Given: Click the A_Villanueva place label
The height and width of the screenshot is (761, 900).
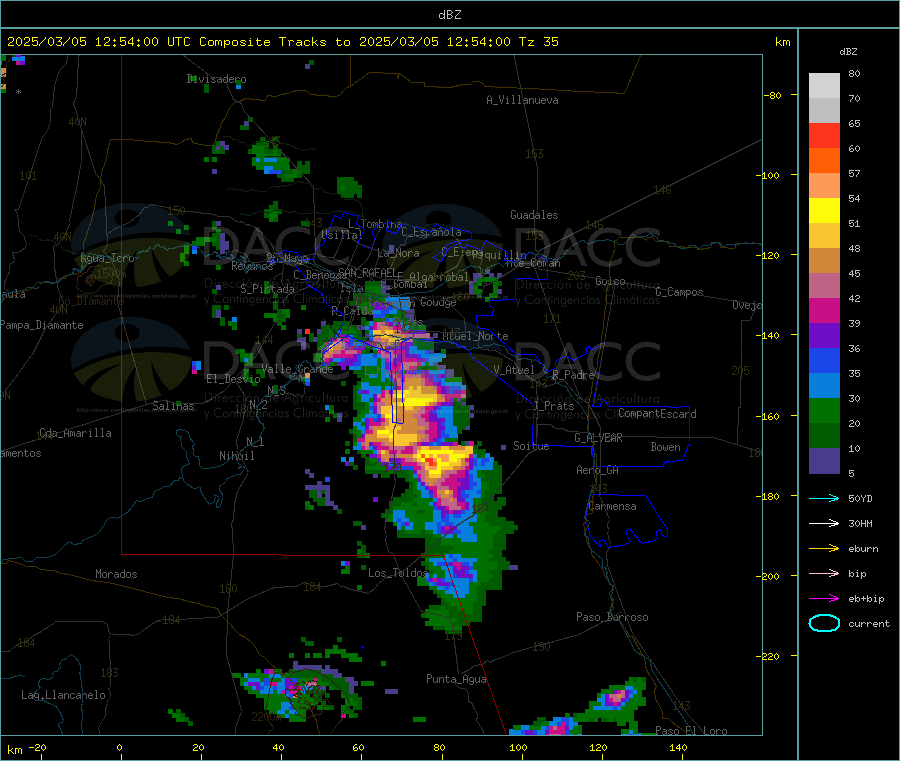Looking at the screenshot, I should [522, 100].
